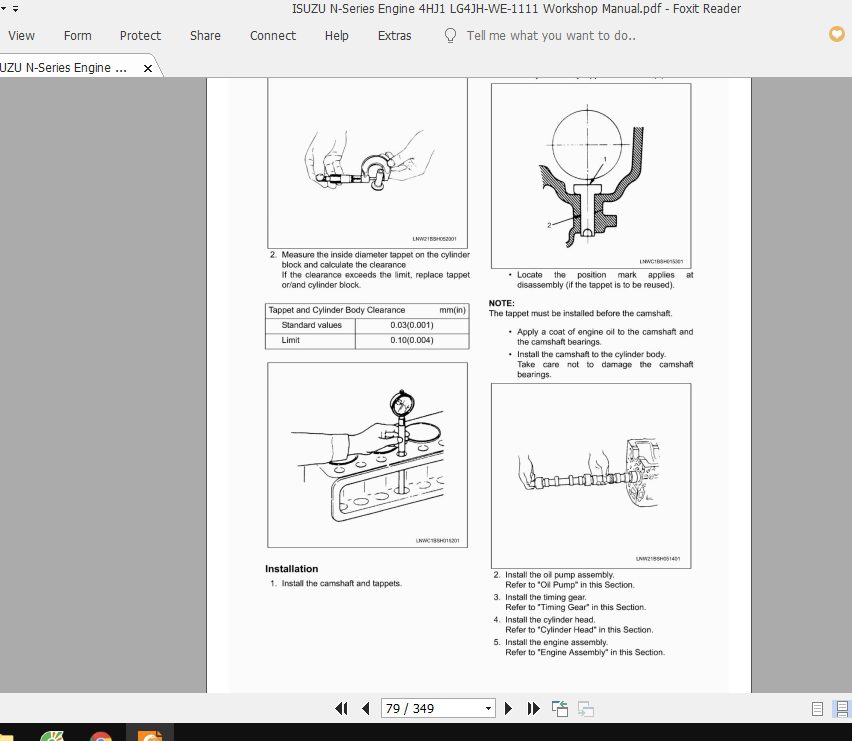Image resolution: width=852 pixels, height=741 pixels.
Task: Expand the quick access toolbar arrow
Action: (x=15, y=6)
